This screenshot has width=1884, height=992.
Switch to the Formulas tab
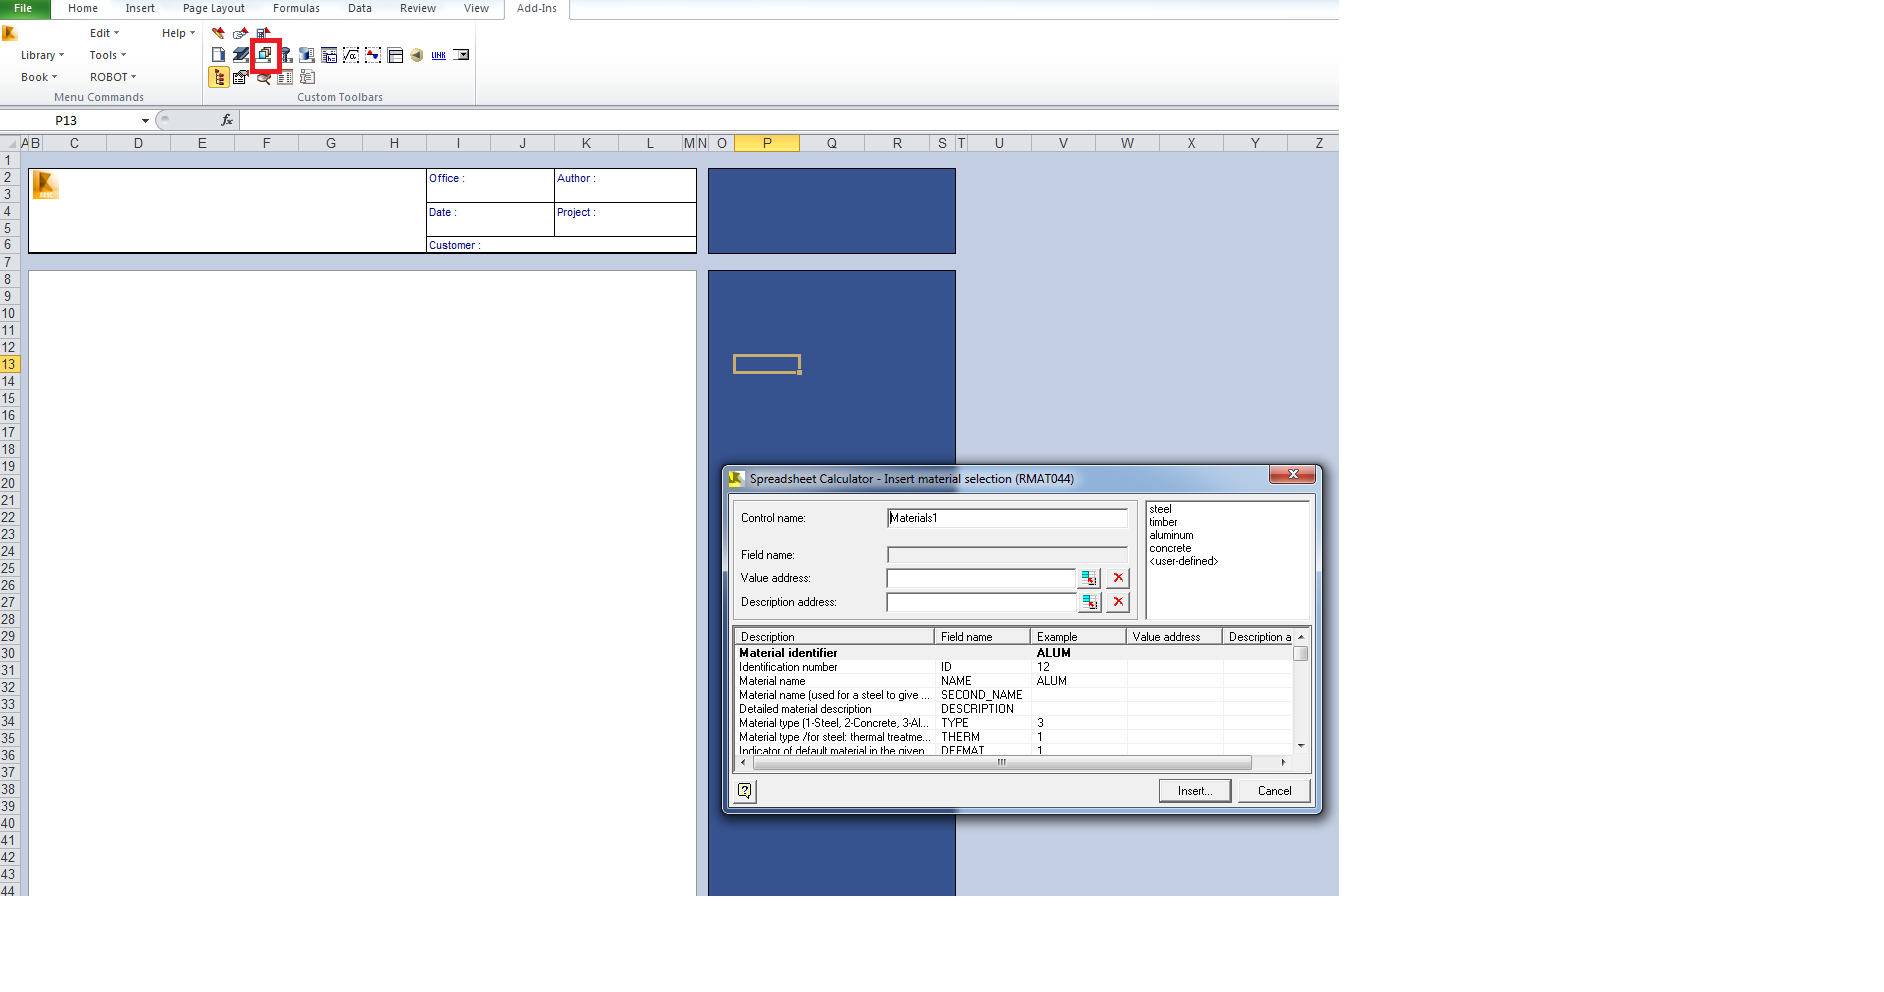[297, 8]
